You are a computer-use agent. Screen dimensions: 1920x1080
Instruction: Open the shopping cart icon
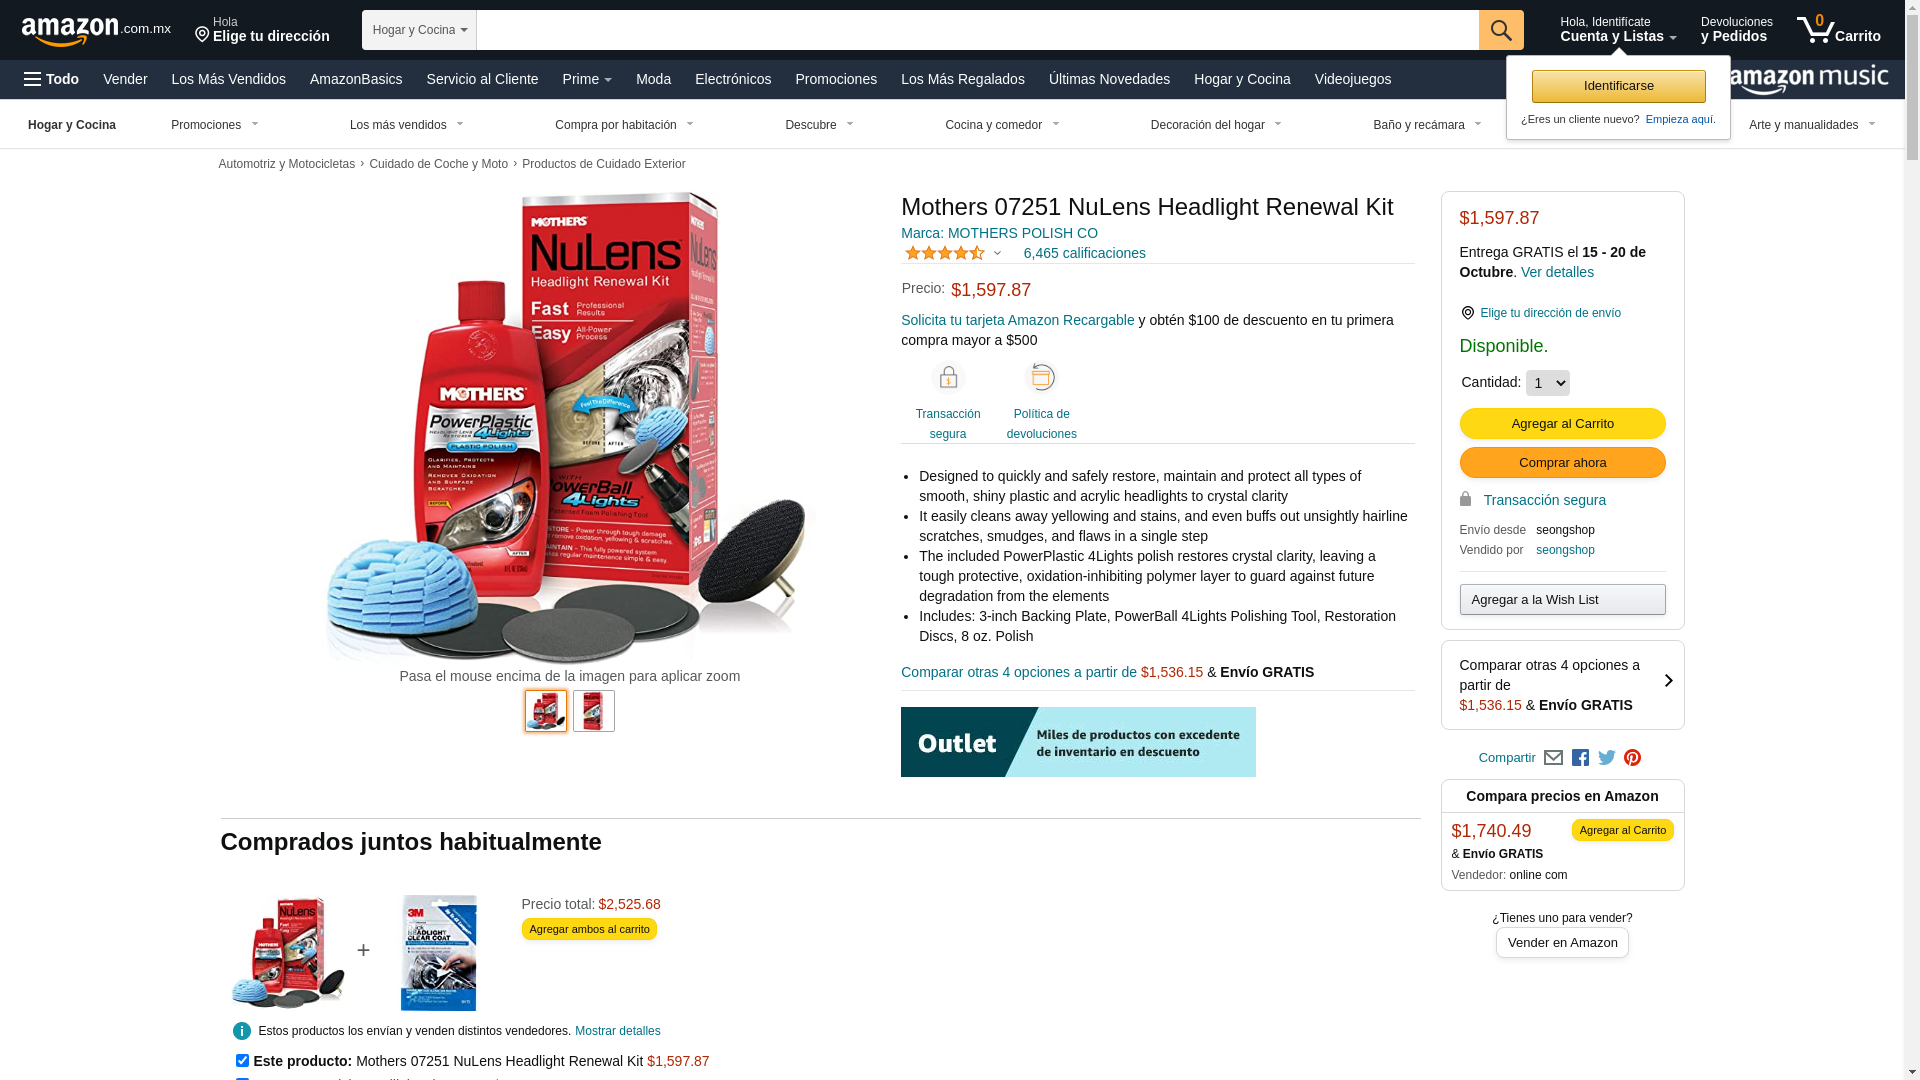coord(1838,30)
